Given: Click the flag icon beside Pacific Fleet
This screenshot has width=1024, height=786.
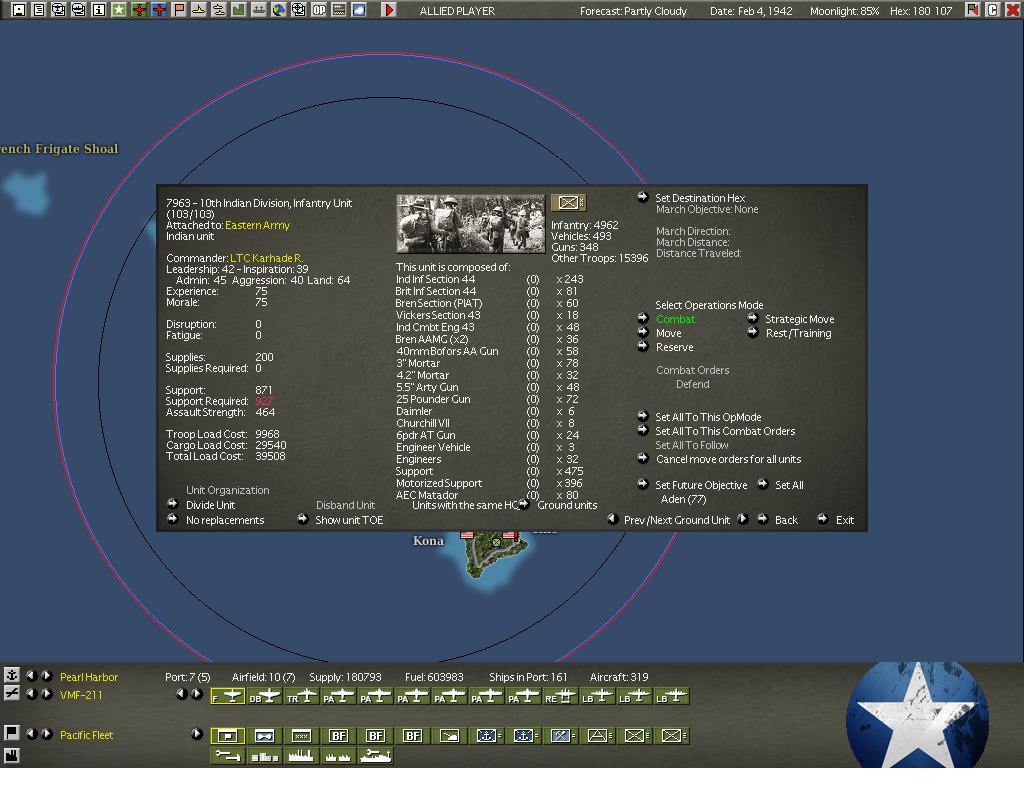Looking at the screenshot, I should [x=12, y=732].
